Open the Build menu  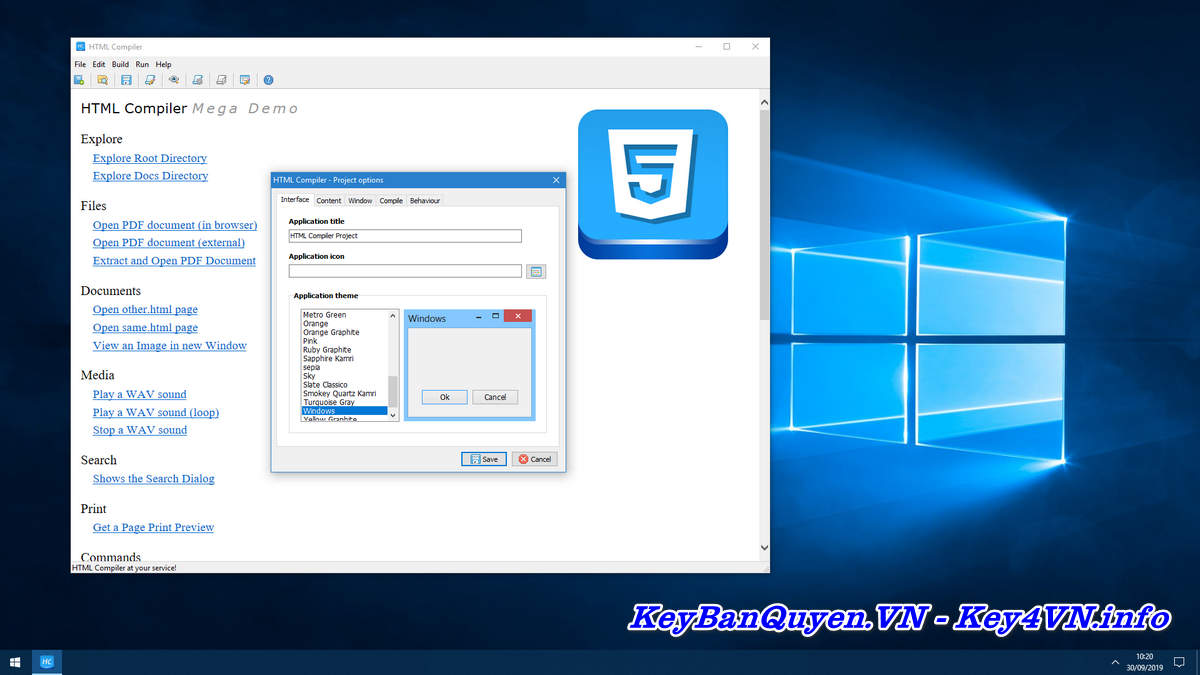pos(120,64)
